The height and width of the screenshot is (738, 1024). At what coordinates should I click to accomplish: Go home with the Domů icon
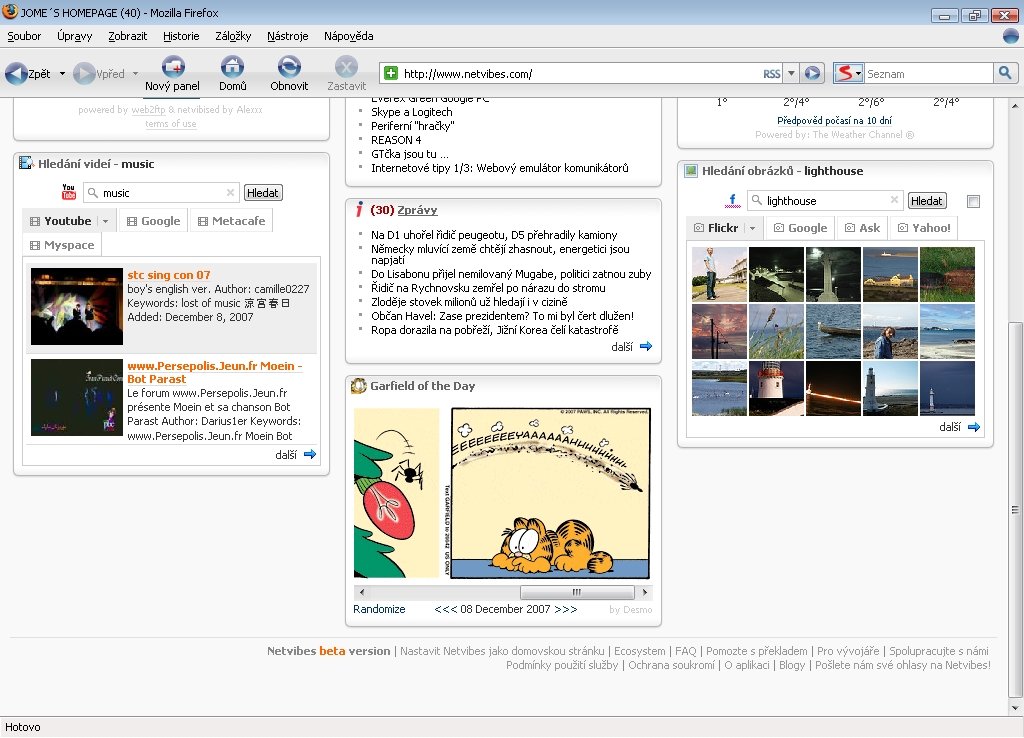tap(232, 67)
